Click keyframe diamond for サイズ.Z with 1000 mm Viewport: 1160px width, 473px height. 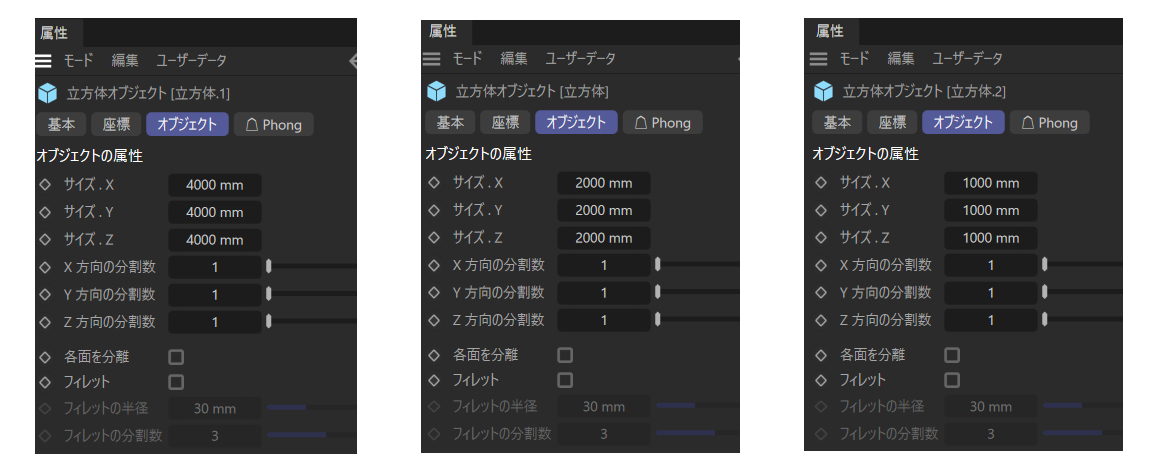pyautogui.click(x=821, y=237)
